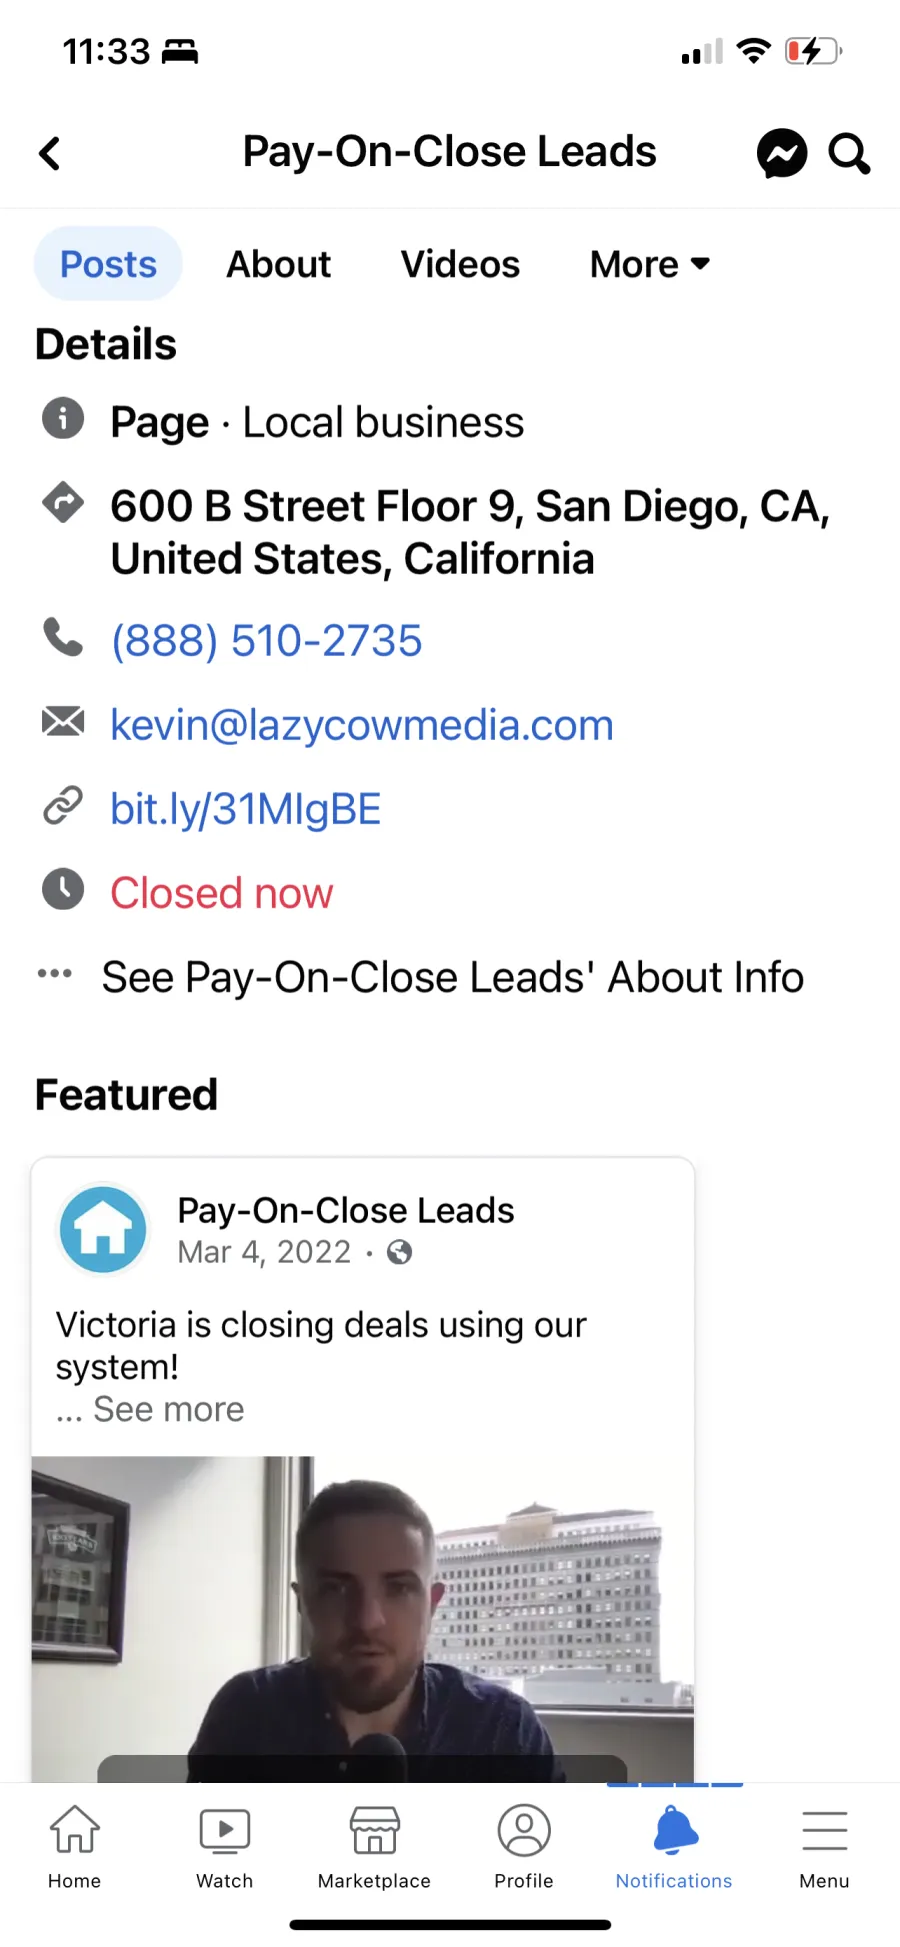Tap the search magnifier icon
This screenshot has width=900, height=1947.
(x=849, y=154)
